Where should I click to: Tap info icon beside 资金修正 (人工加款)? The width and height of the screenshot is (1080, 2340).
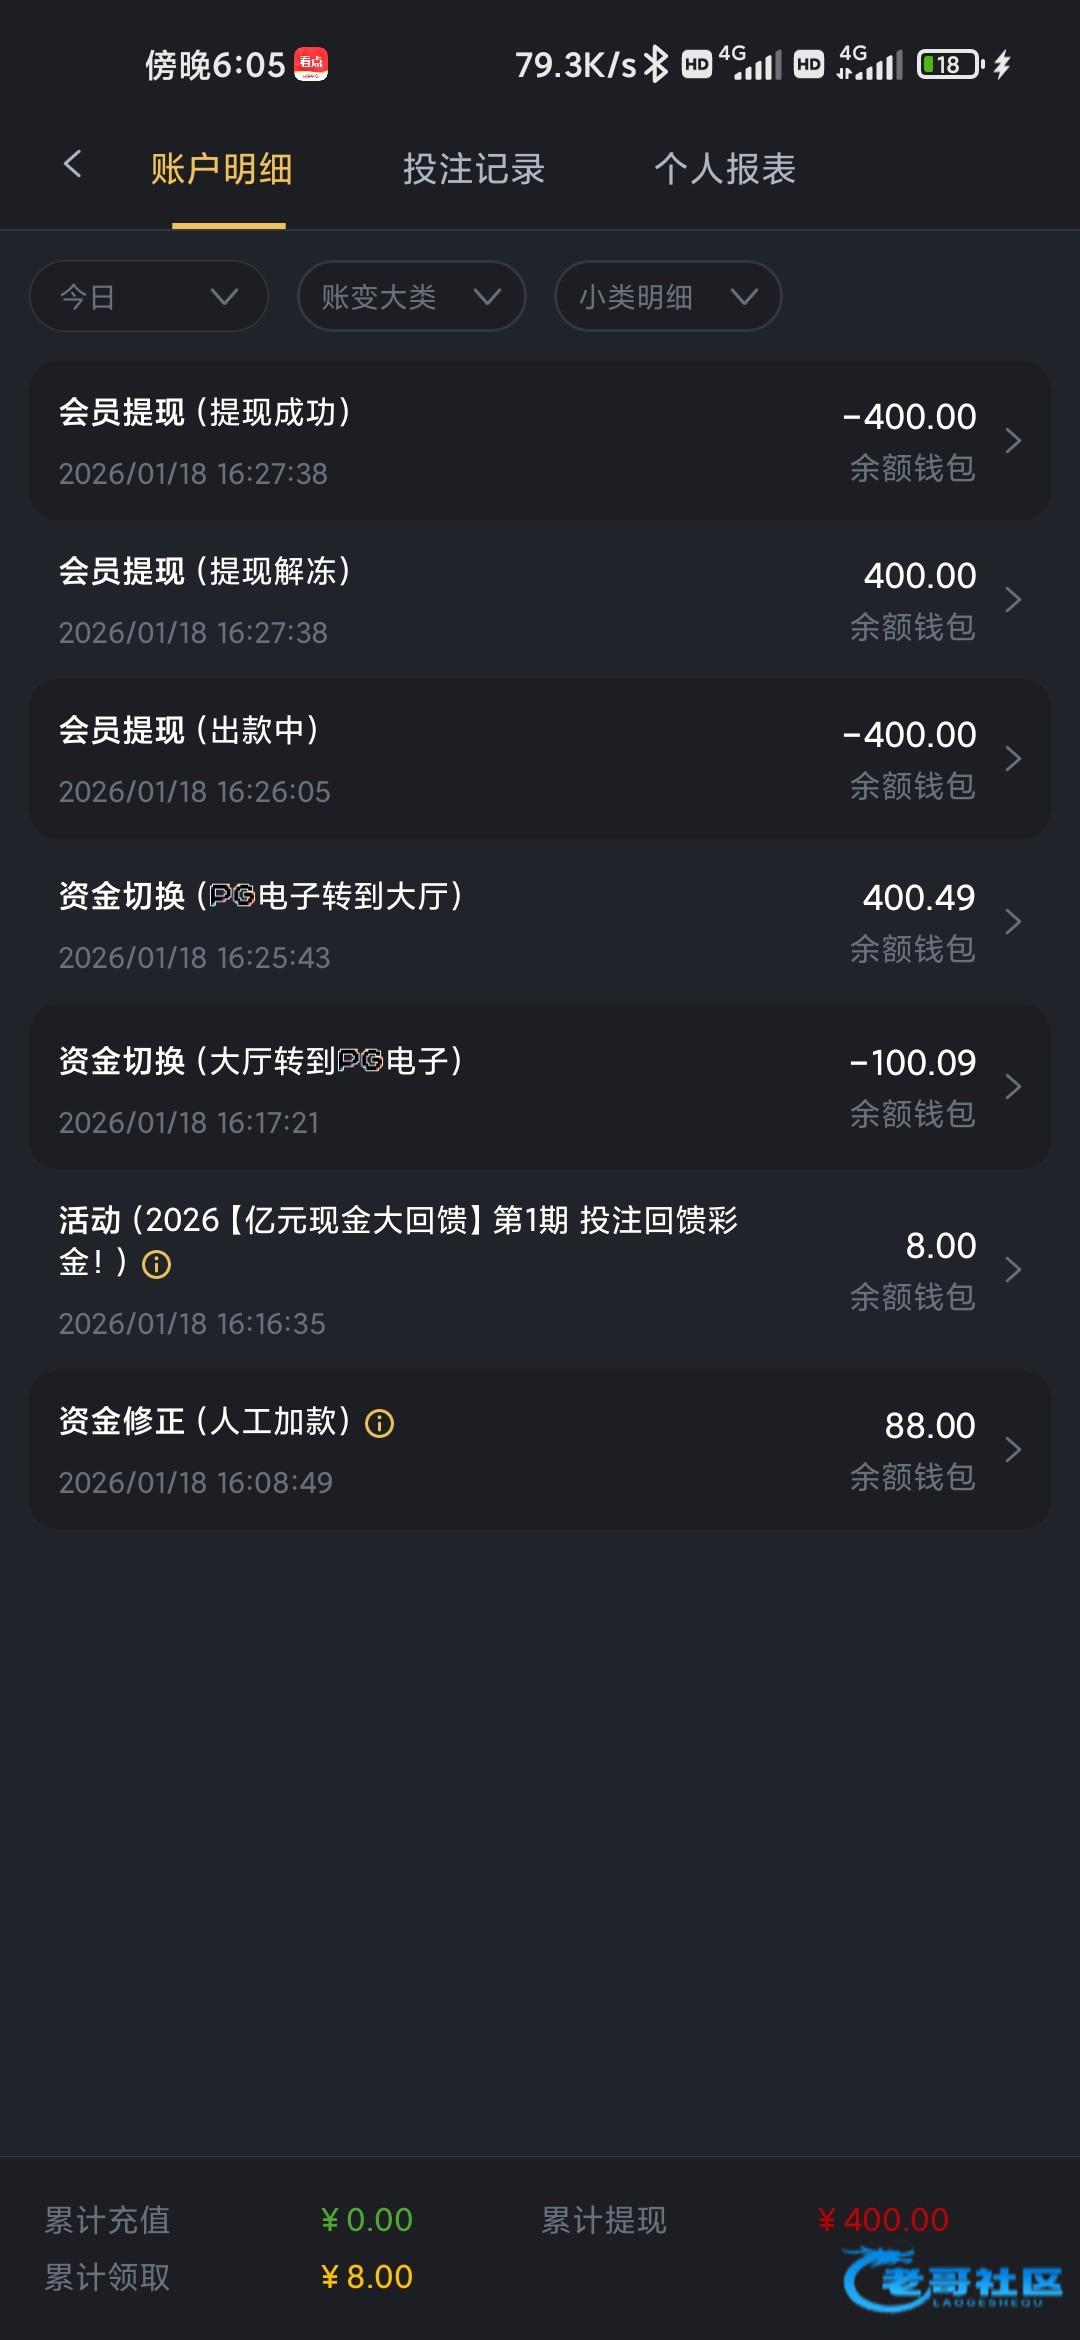pos(380,1423)
